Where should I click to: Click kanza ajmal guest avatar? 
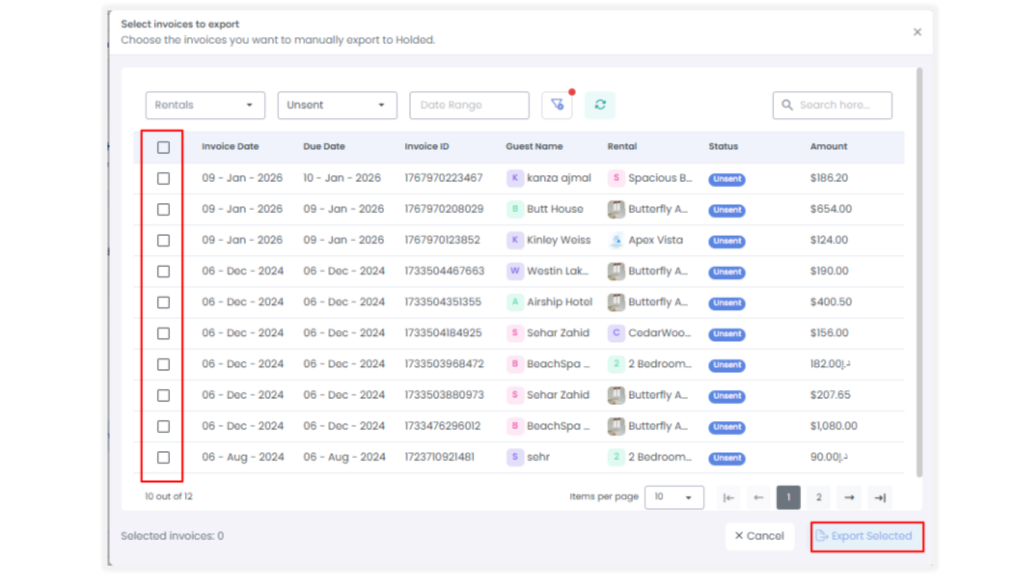point(515,178)
